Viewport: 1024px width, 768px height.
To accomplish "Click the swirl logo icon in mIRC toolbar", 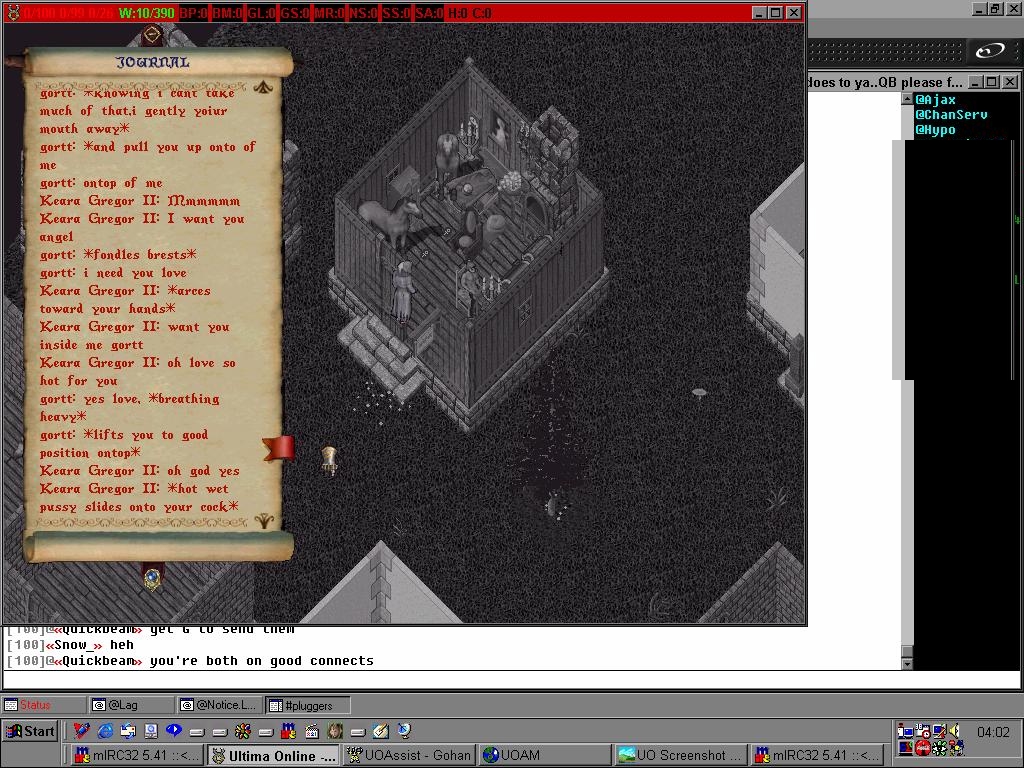I will 990,51.
